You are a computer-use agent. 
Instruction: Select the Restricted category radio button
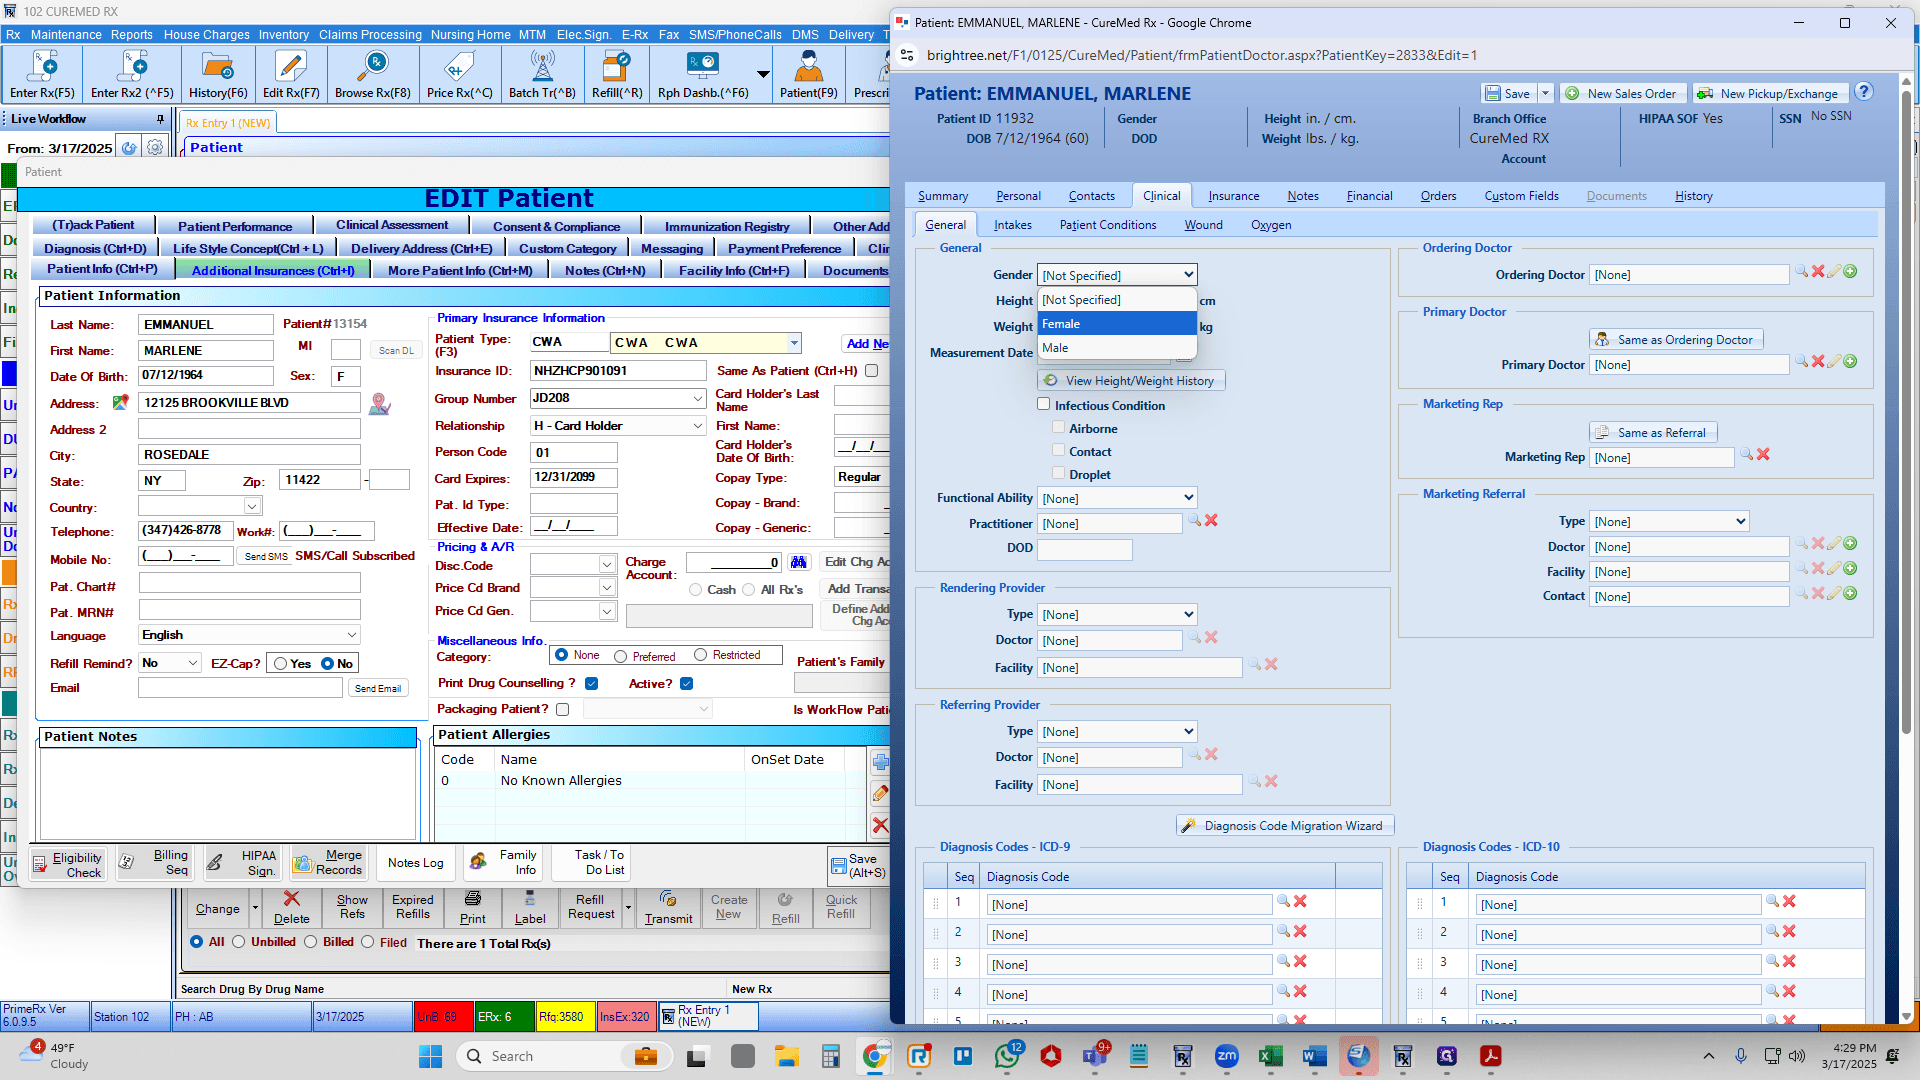coord(701,655)
